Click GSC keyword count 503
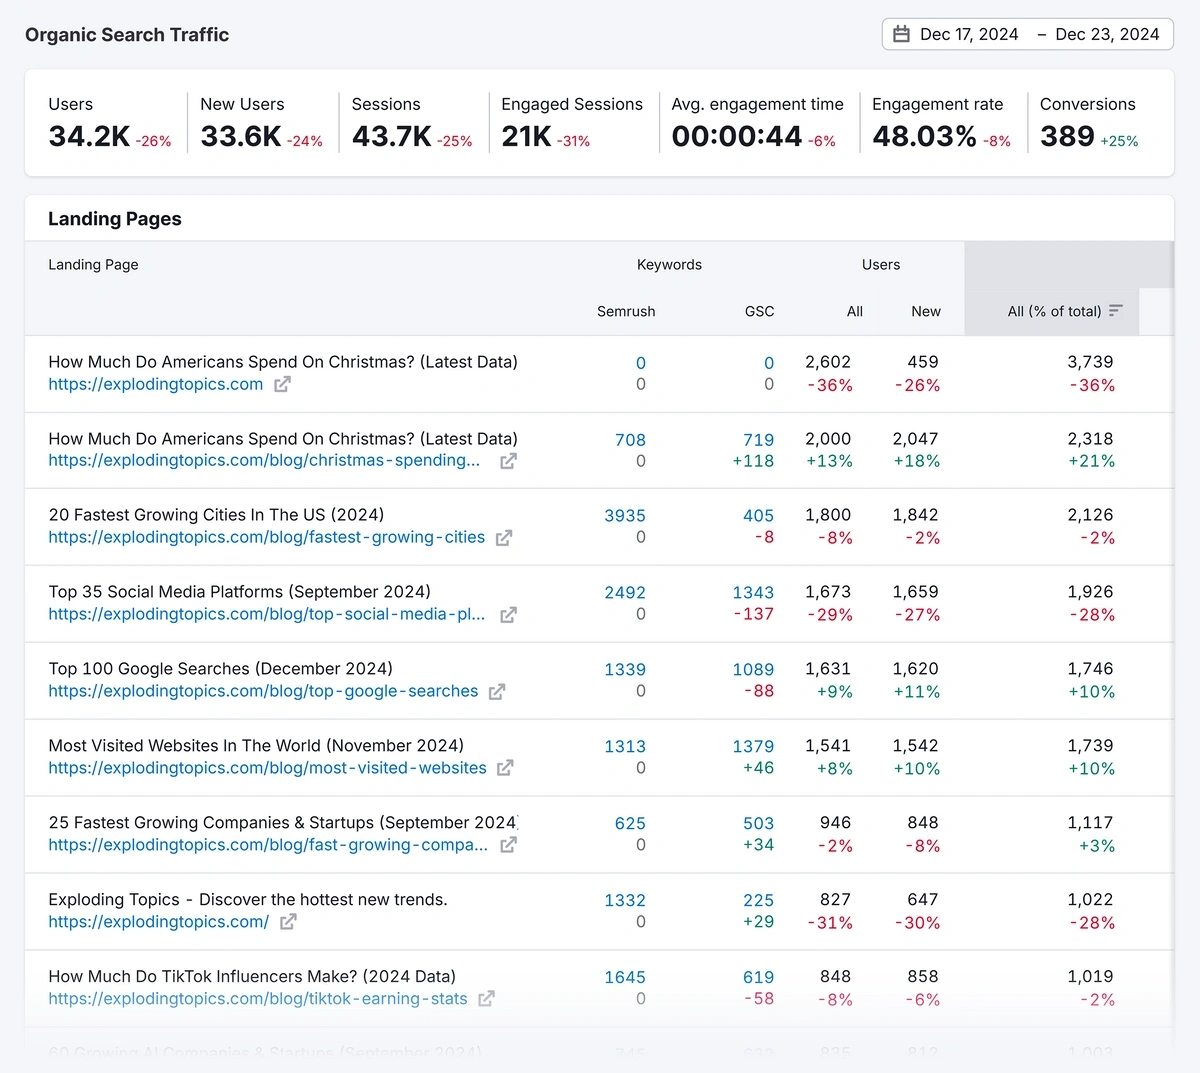 click(759, 824)
